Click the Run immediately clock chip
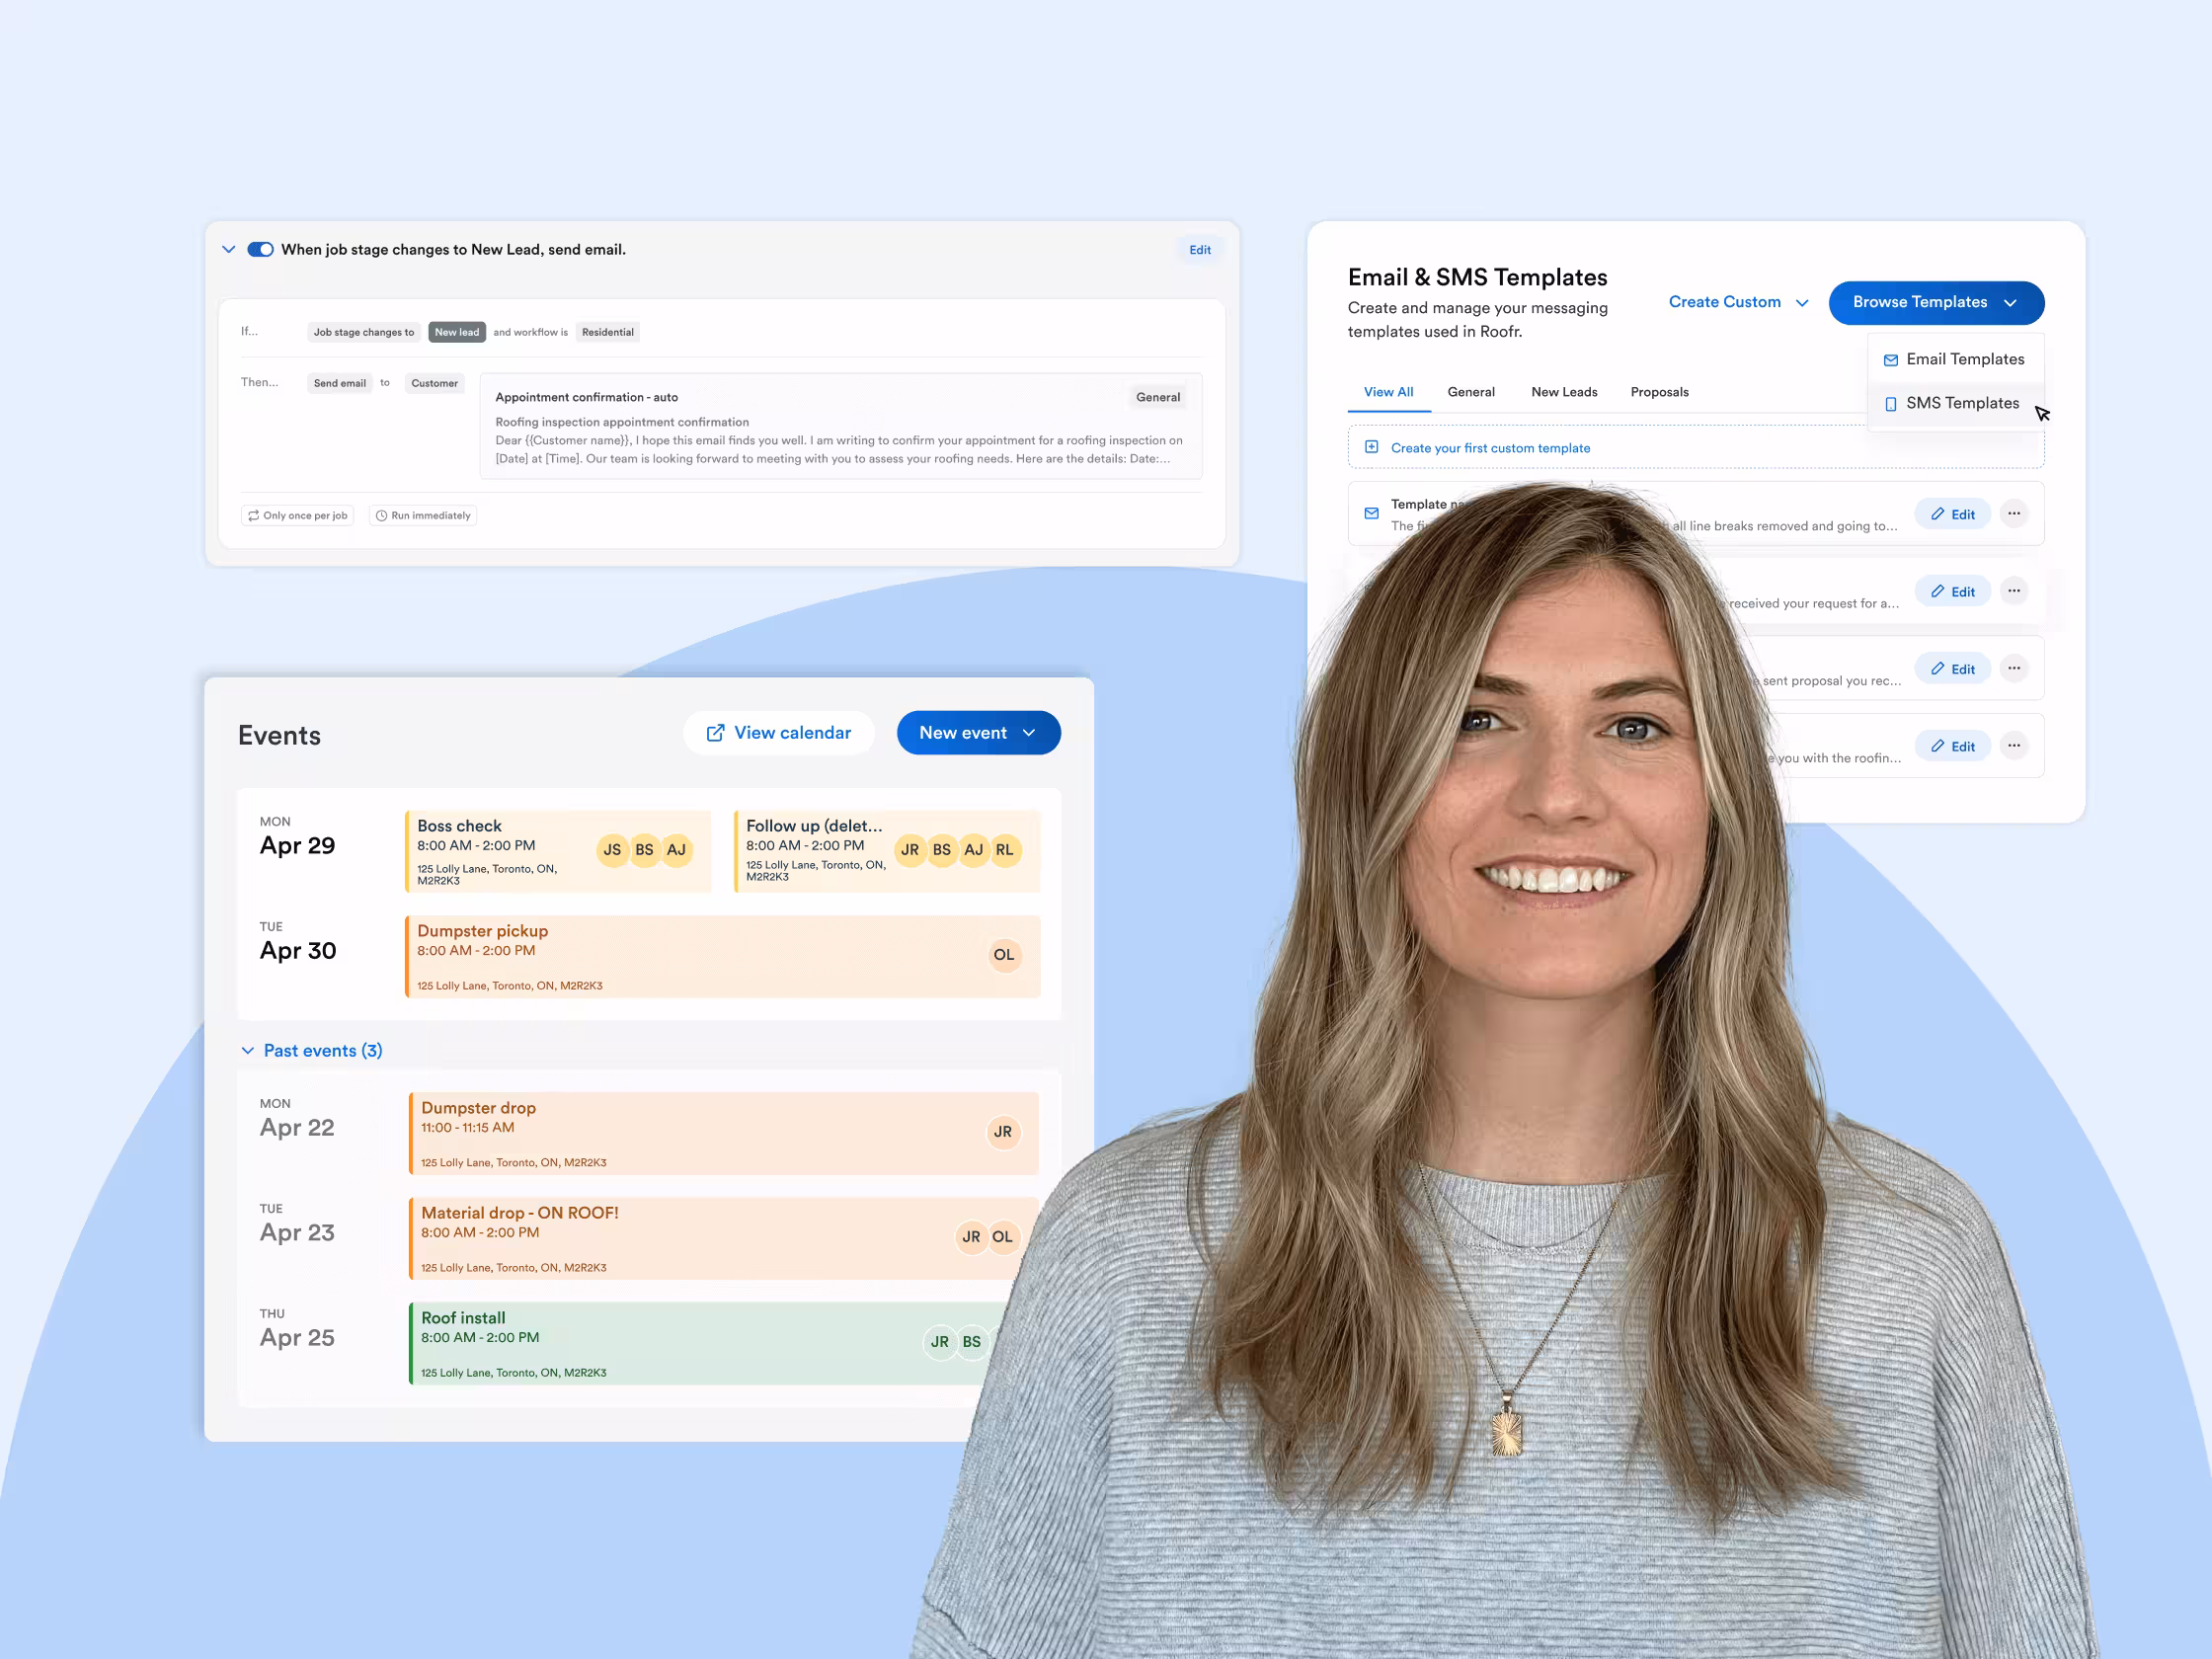 click(x=422, y=515)
